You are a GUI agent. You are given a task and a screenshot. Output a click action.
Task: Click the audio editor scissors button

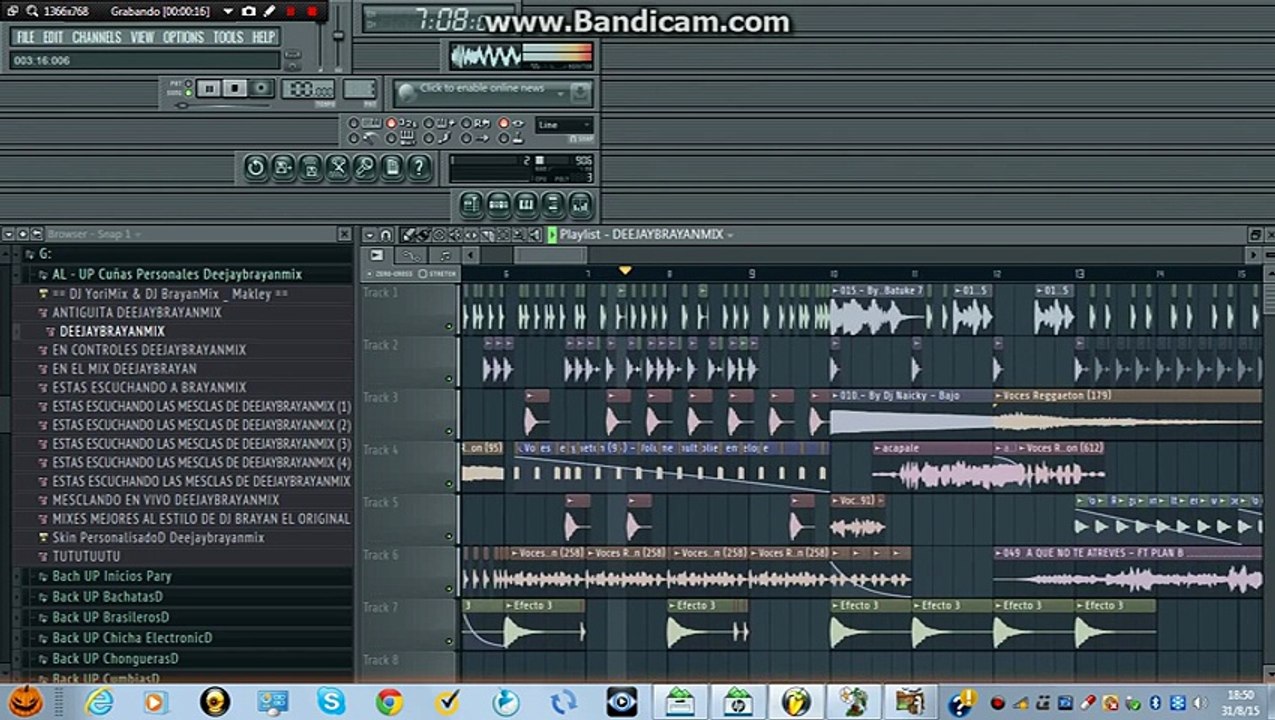click(337, 167)
